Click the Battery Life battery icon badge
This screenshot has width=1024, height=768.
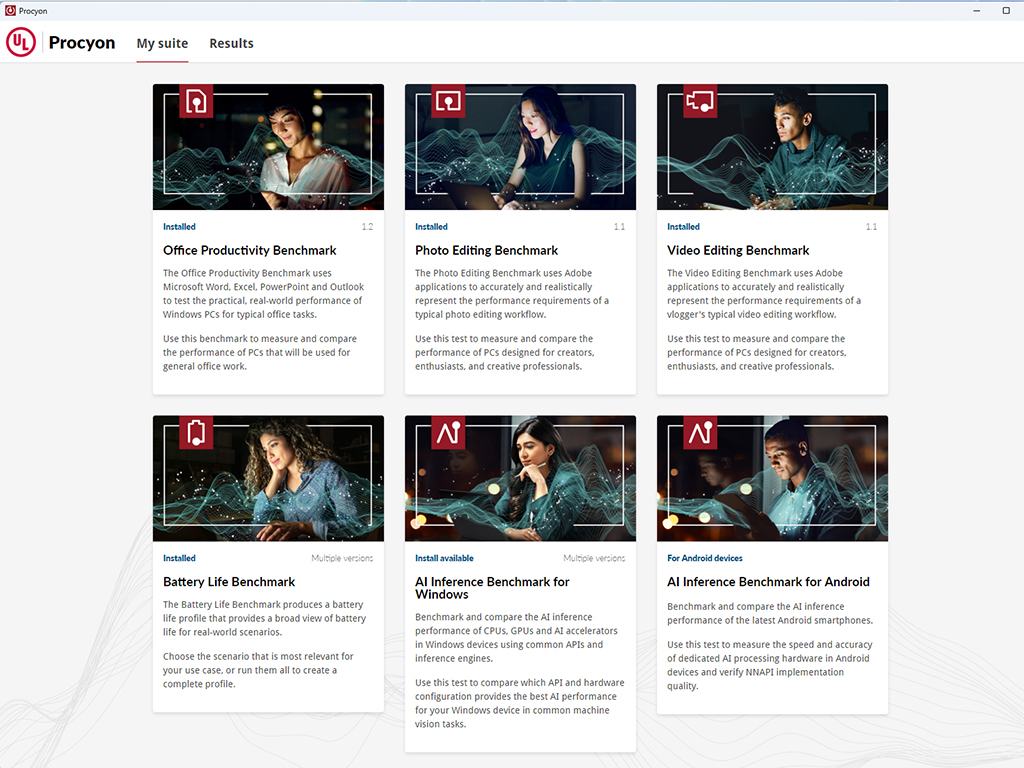196,432
